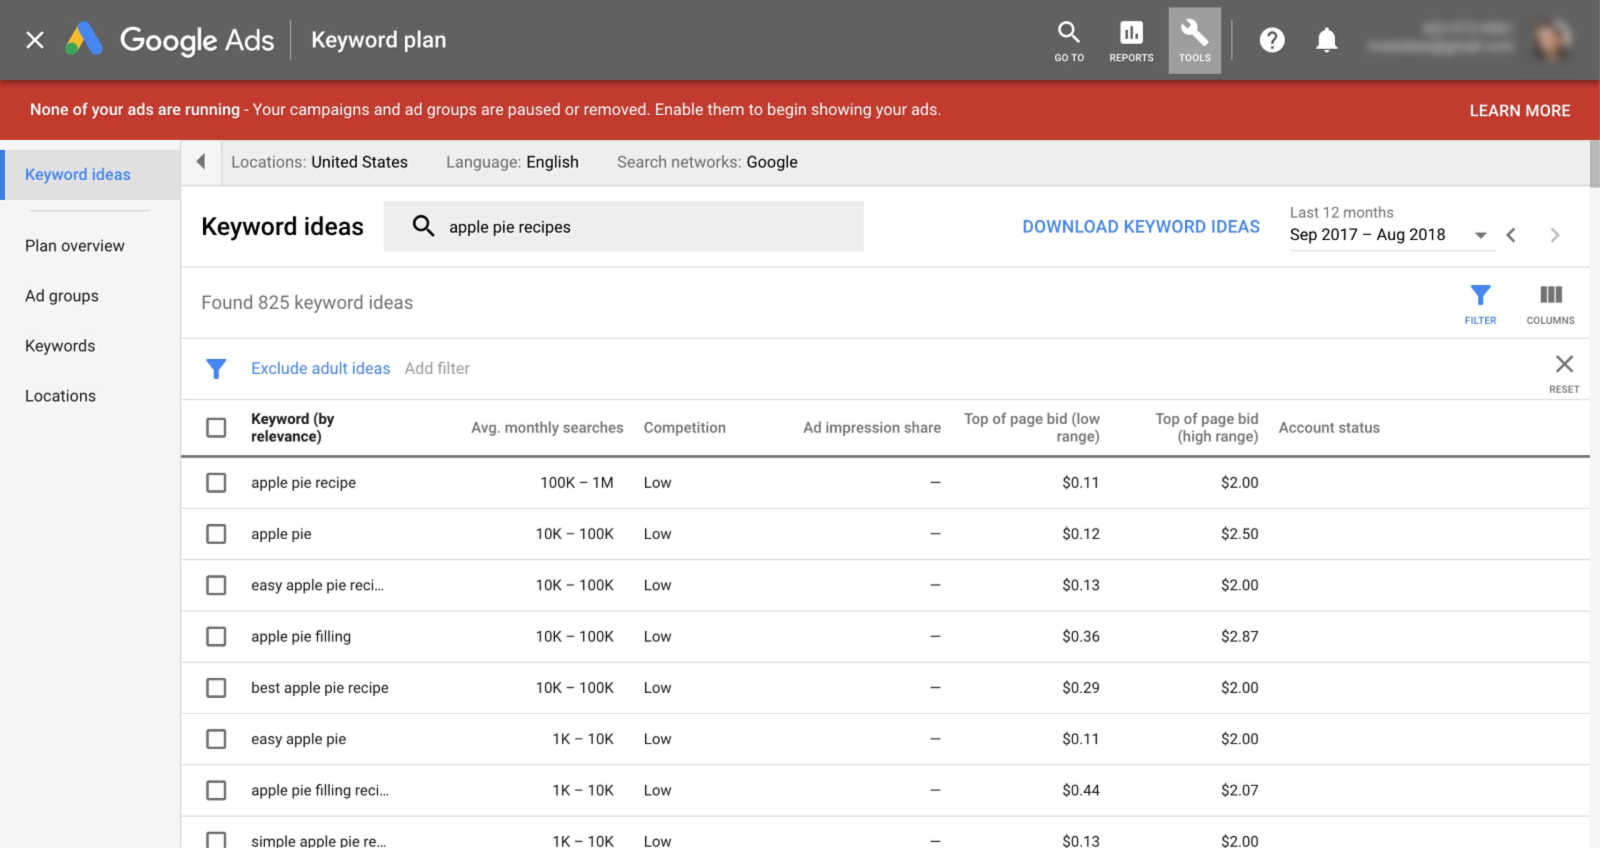
Task: Open the Help question mark icon
Action: pos(1272,40)
